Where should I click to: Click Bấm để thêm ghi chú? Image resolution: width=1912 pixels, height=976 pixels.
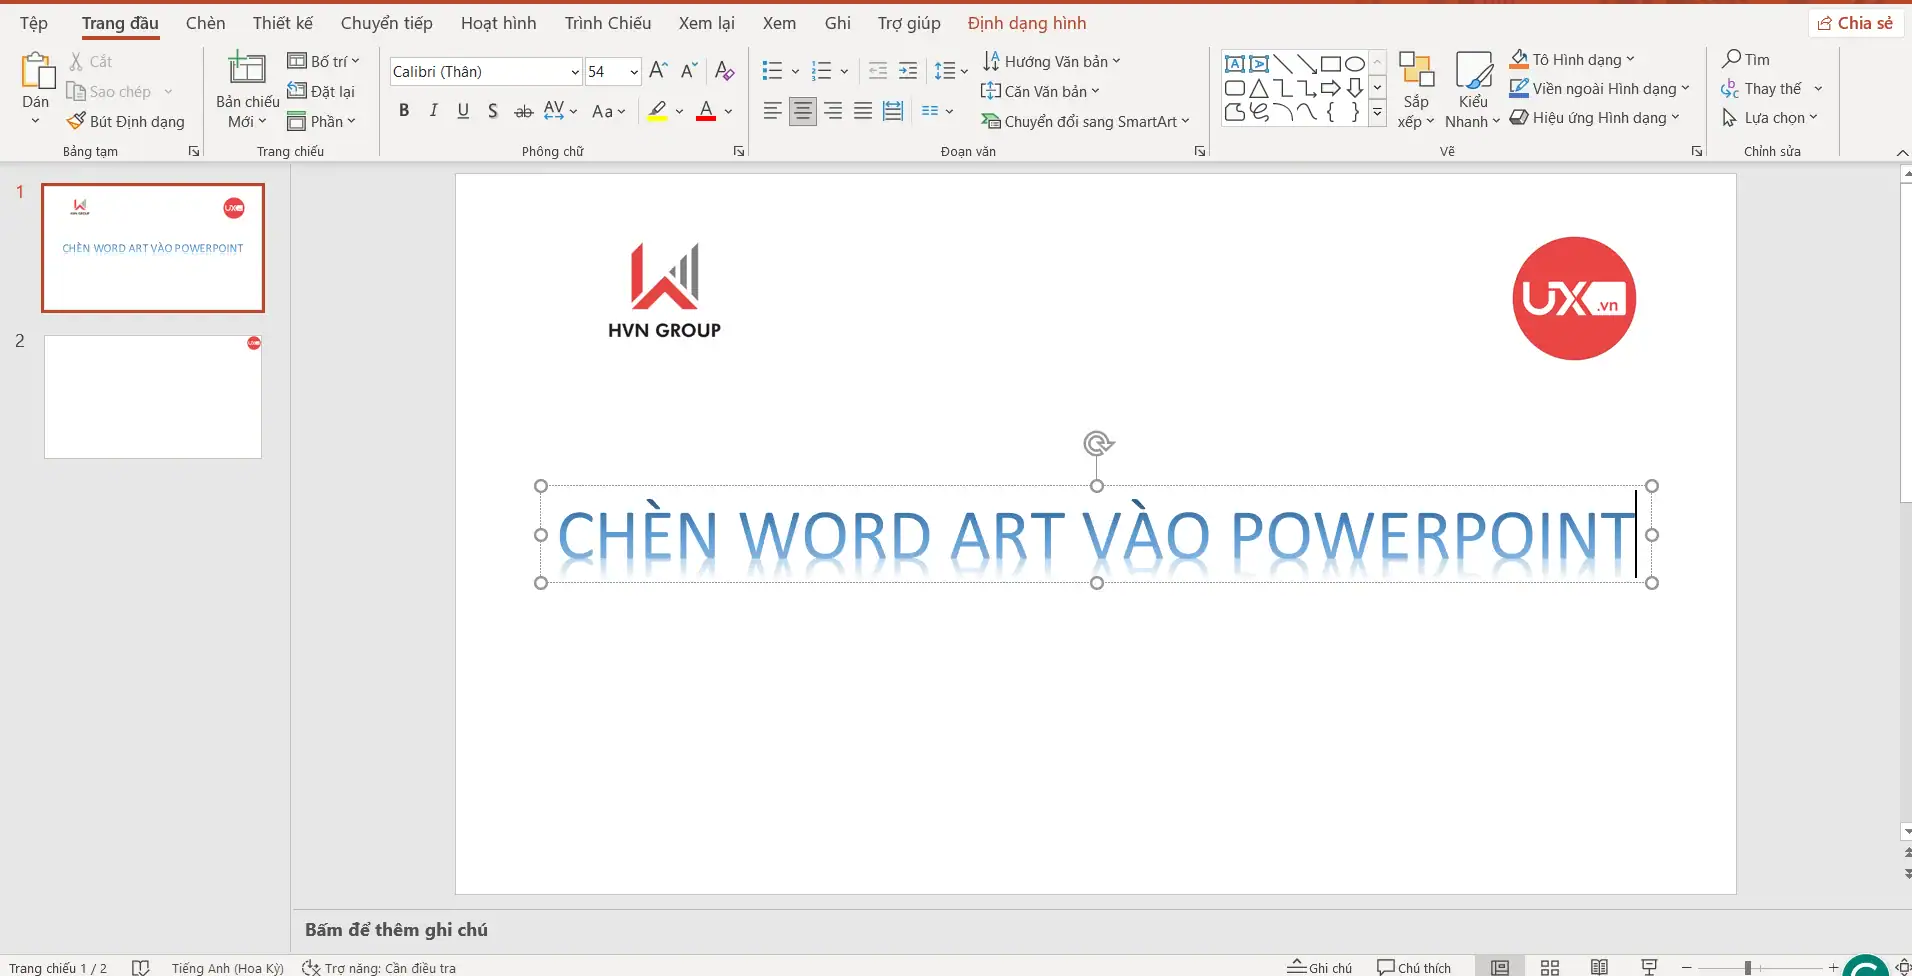pos(396,928)
